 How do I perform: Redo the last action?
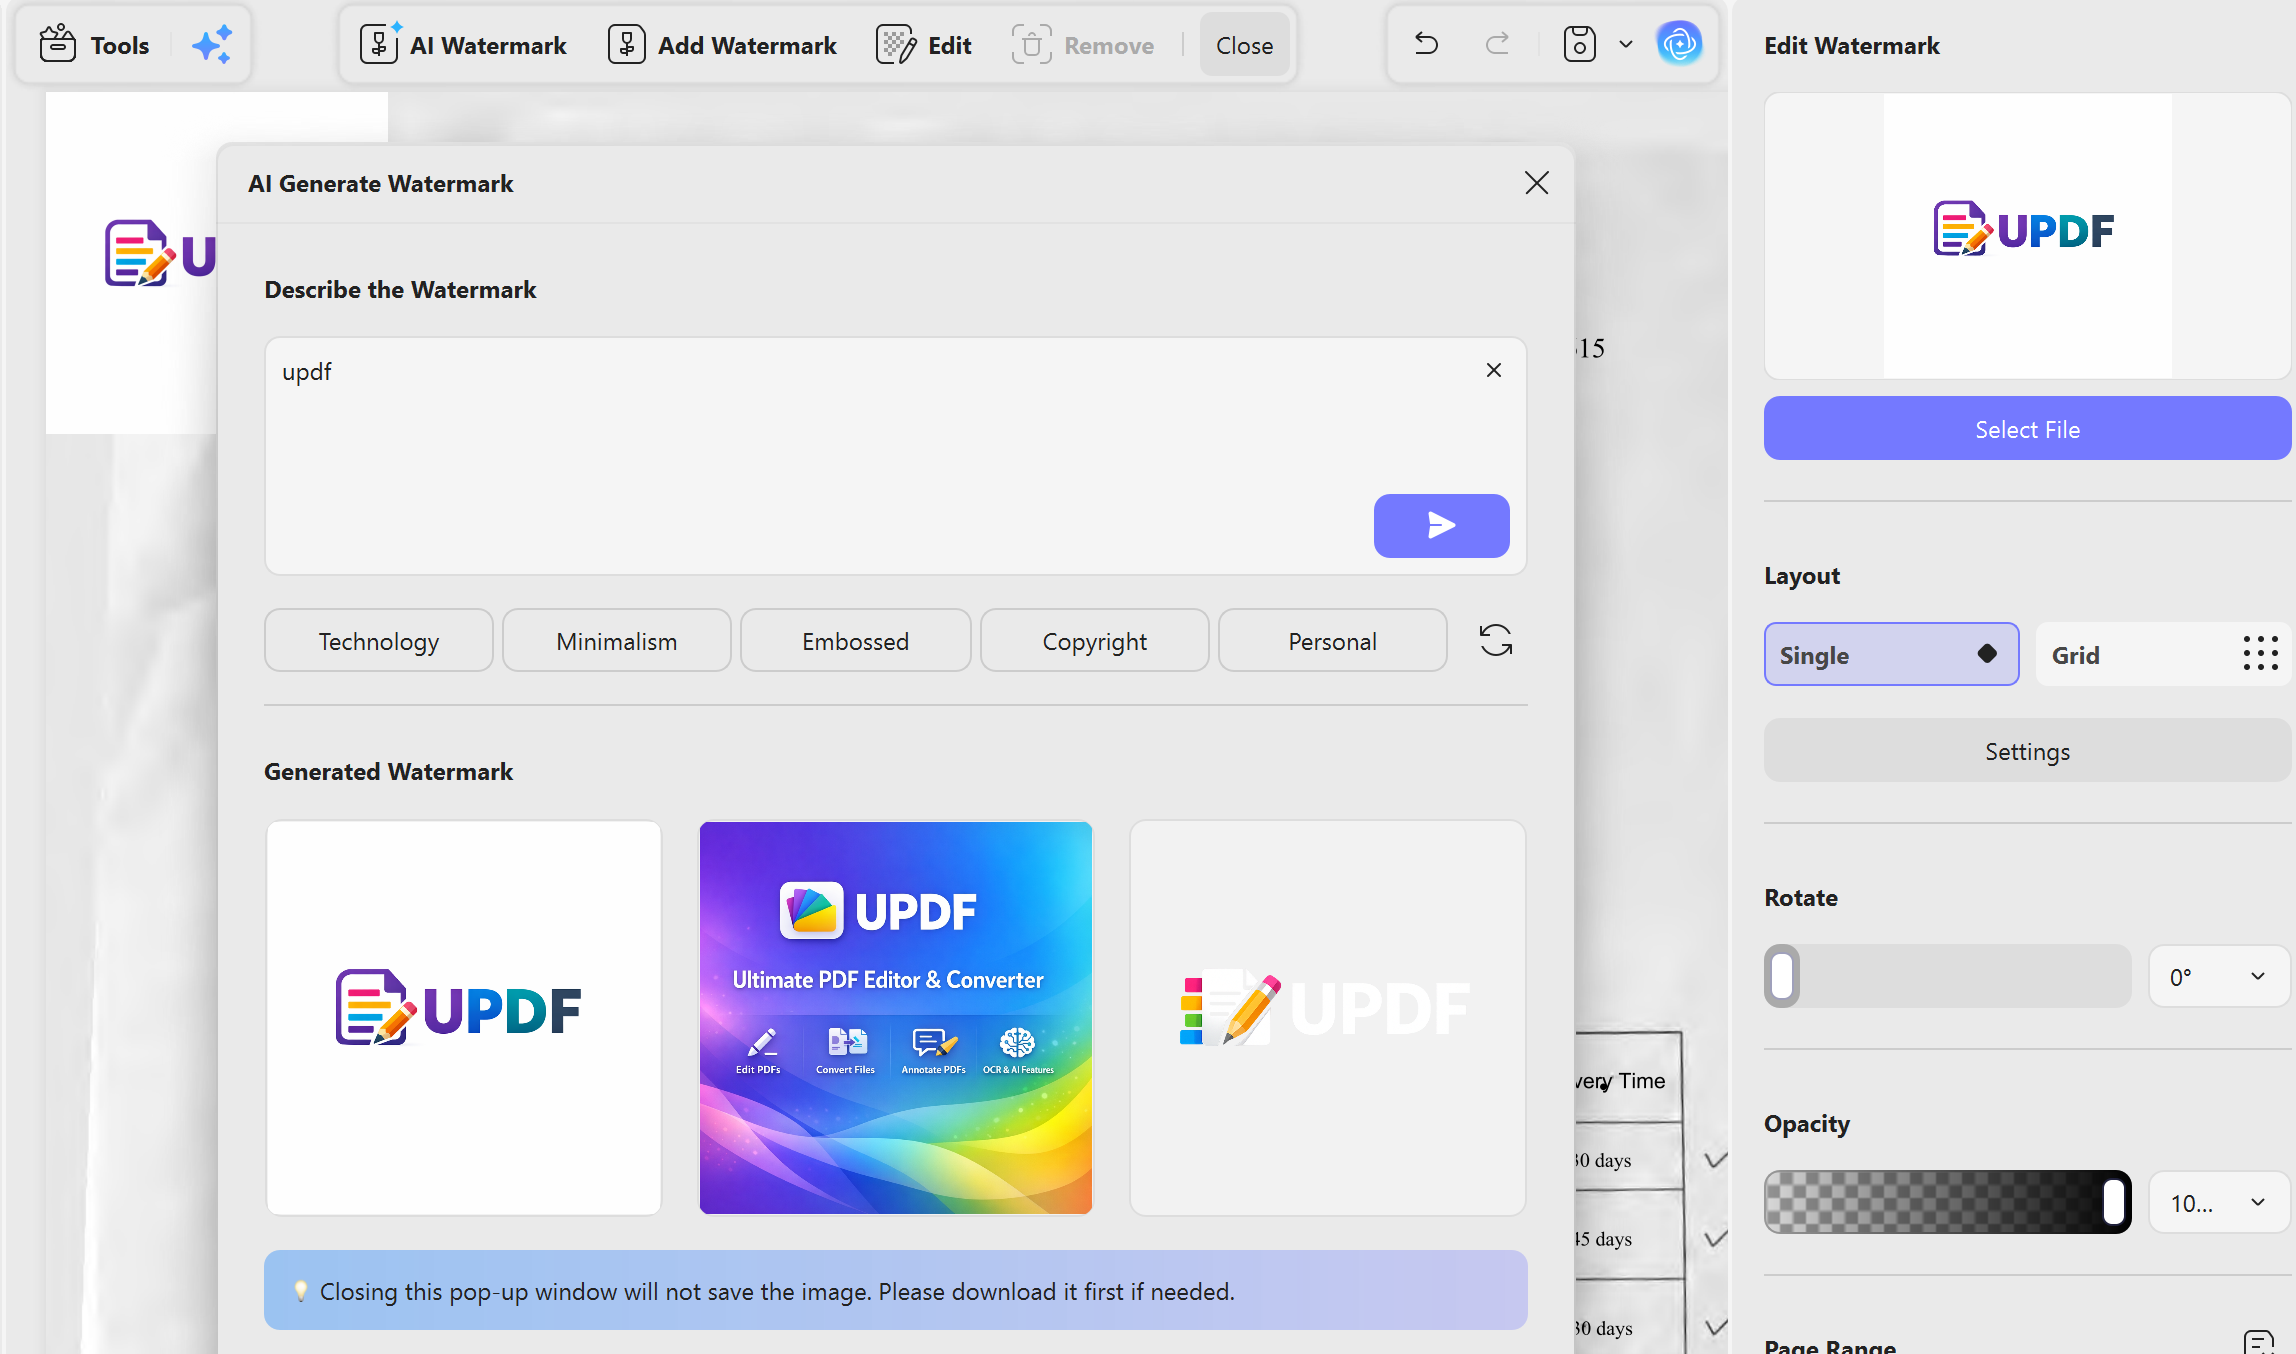point(1497,44)
